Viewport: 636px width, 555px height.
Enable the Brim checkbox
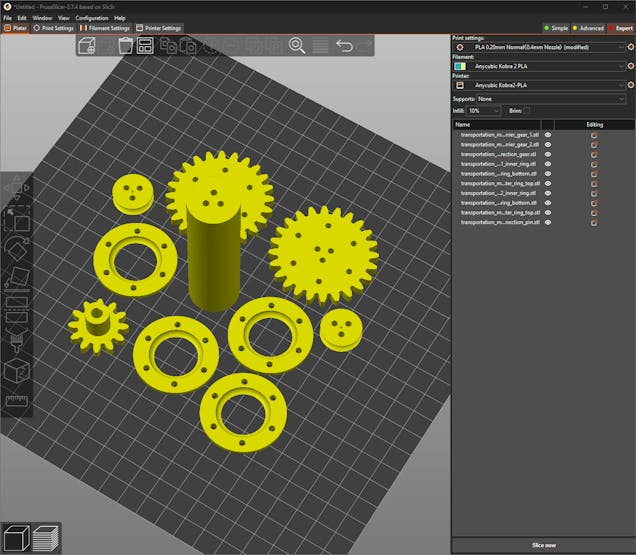point(527,110)
